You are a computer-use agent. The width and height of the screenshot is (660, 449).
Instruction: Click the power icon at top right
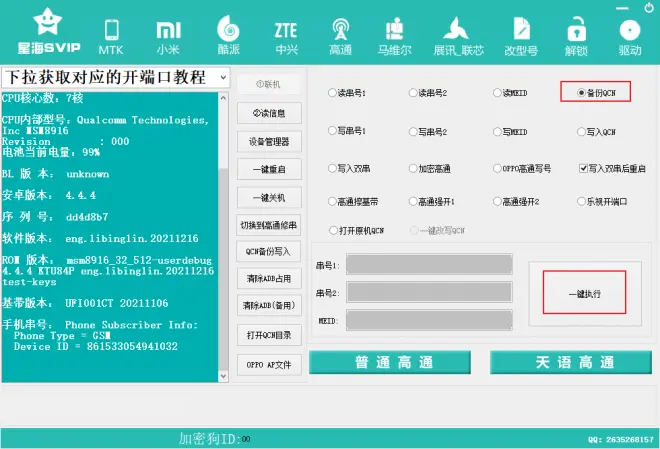[649, 8]
